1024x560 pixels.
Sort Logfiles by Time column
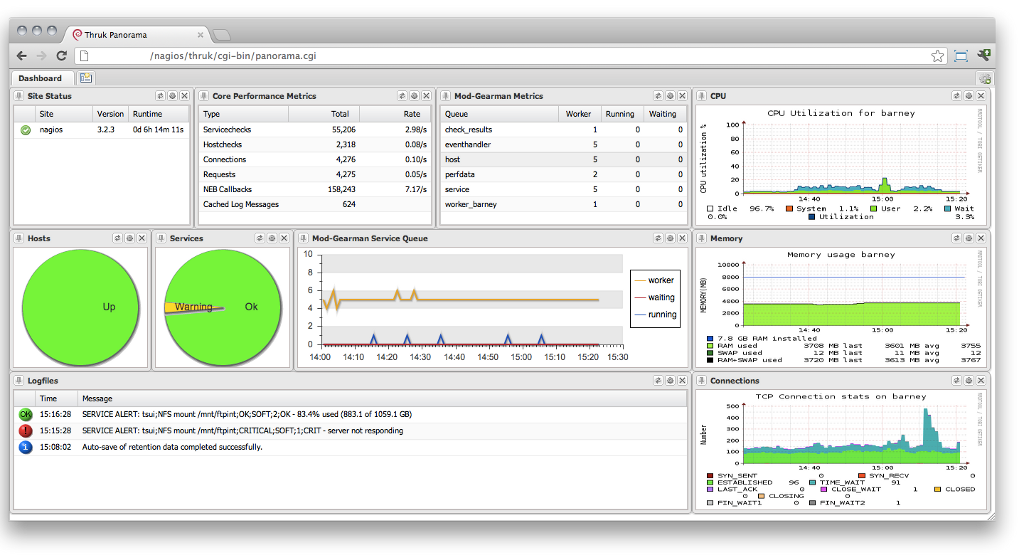point(56,398)
